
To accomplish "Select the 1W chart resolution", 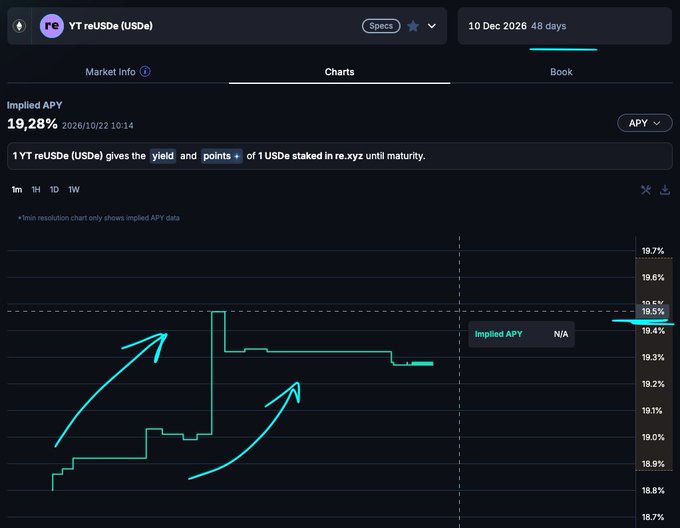I will coord(74,190).
